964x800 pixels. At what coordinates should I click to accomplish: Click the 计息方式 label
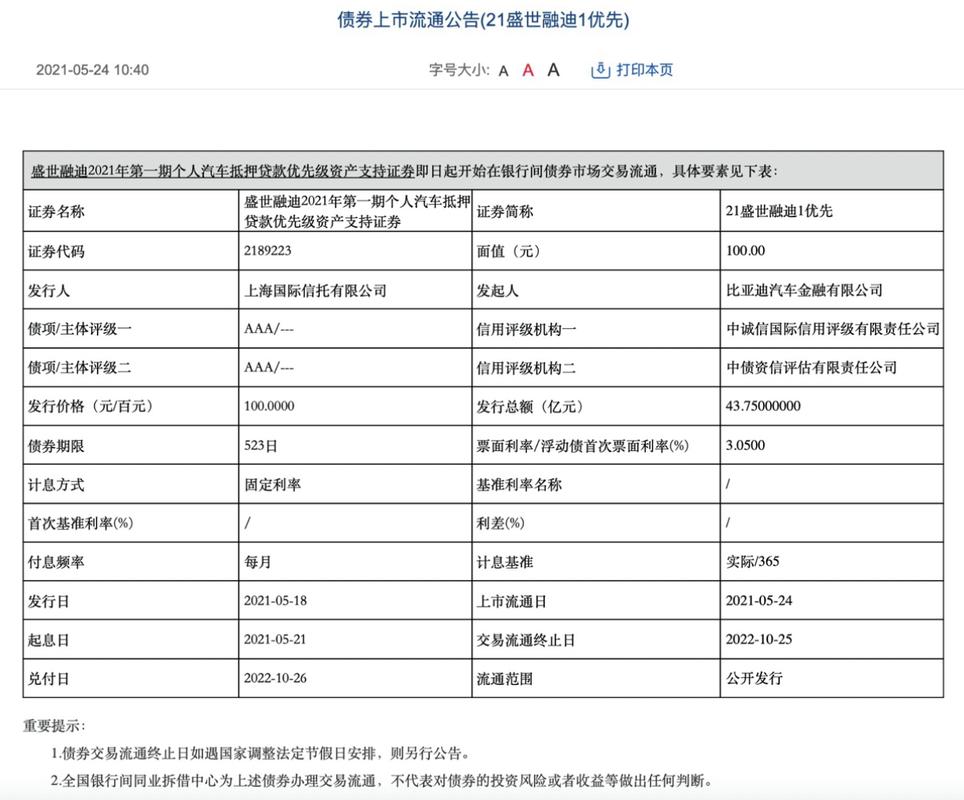coord(56,485)
